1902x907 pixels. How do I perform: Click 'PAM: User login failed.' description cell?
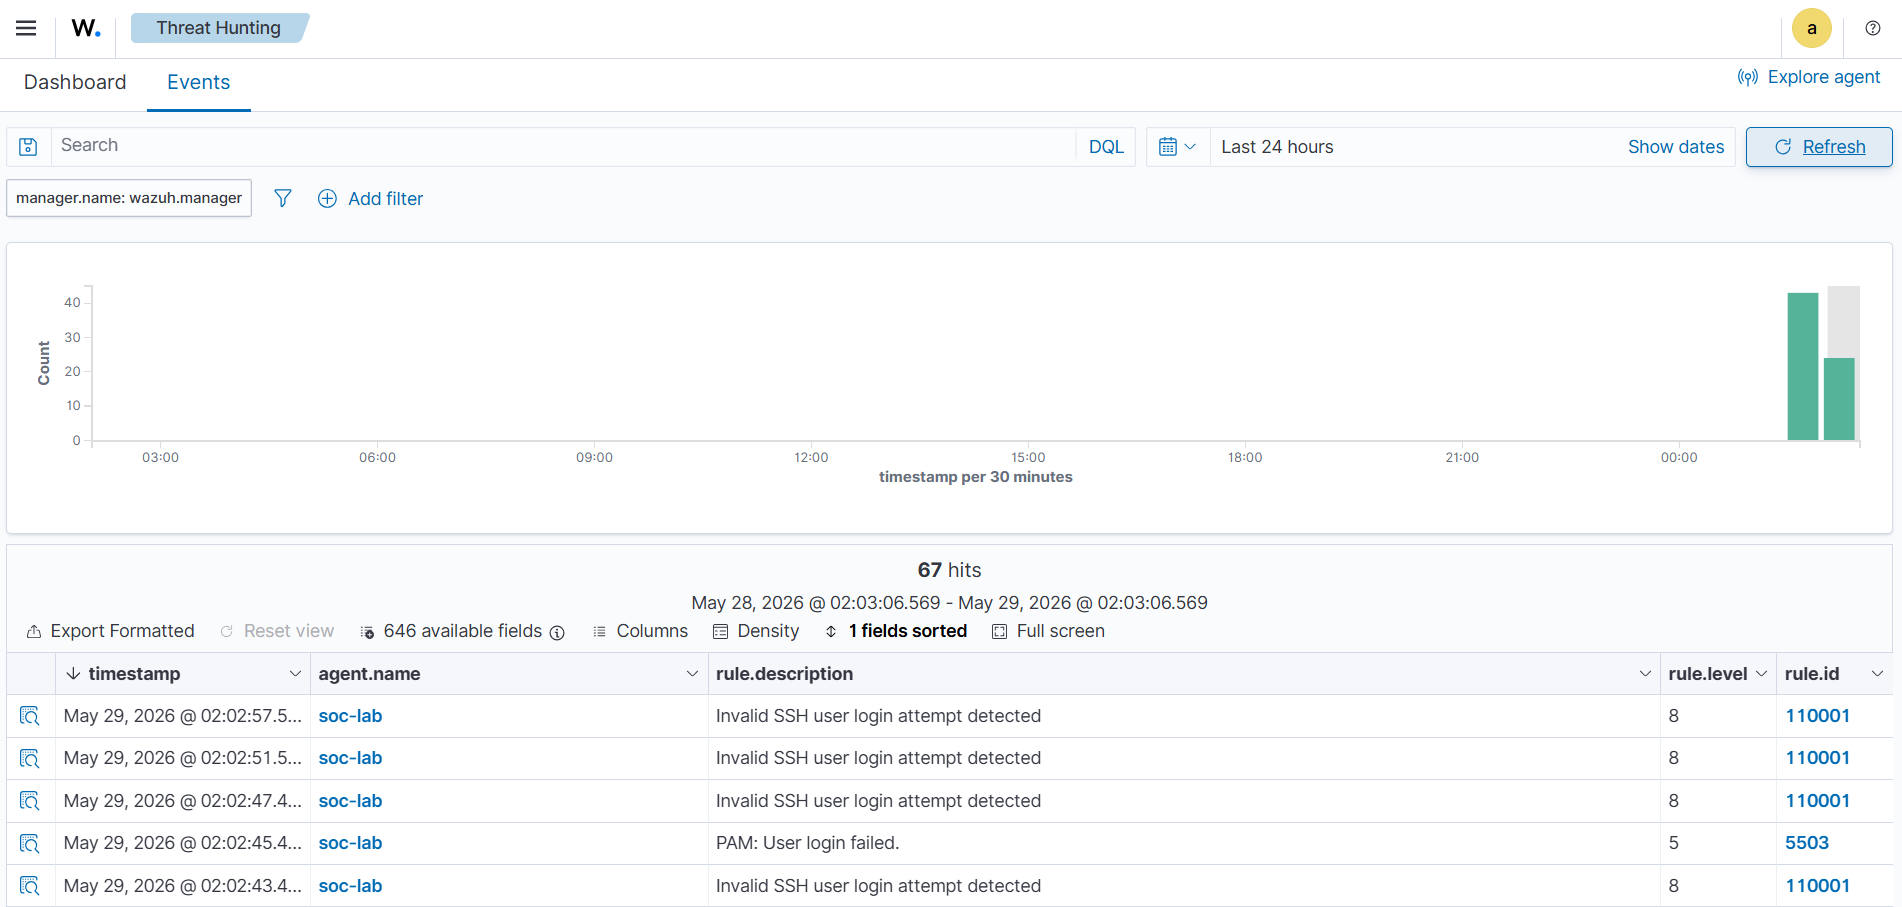click(x=807, y=843)
